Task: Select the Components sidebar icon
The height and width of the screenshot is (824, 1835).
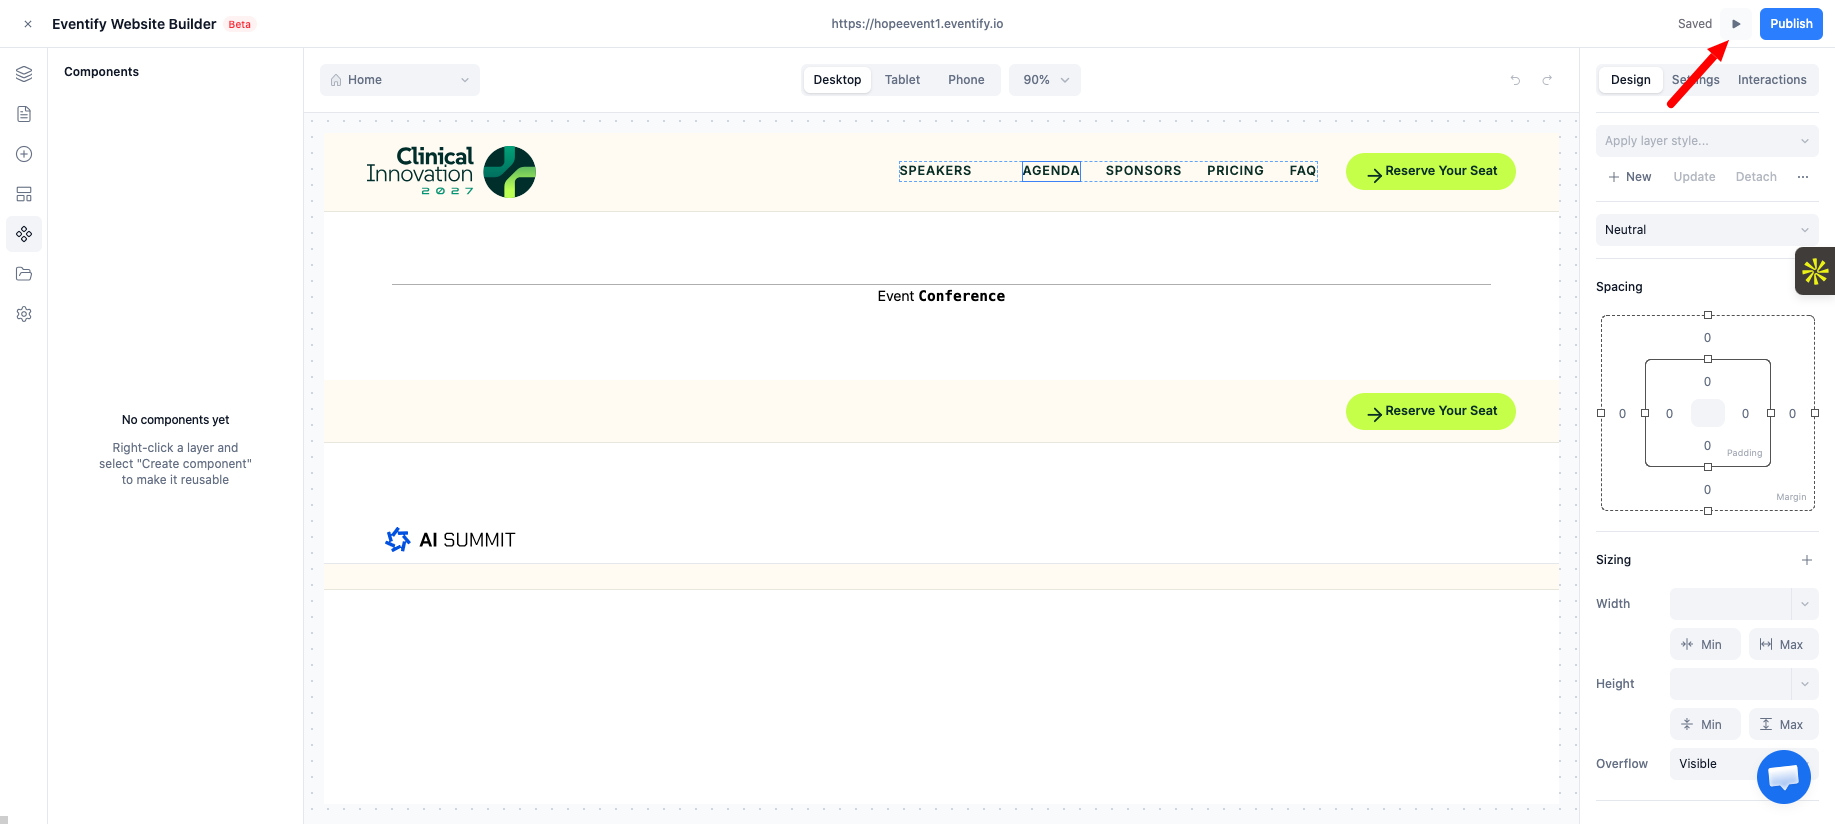Action: pos(24,234)
